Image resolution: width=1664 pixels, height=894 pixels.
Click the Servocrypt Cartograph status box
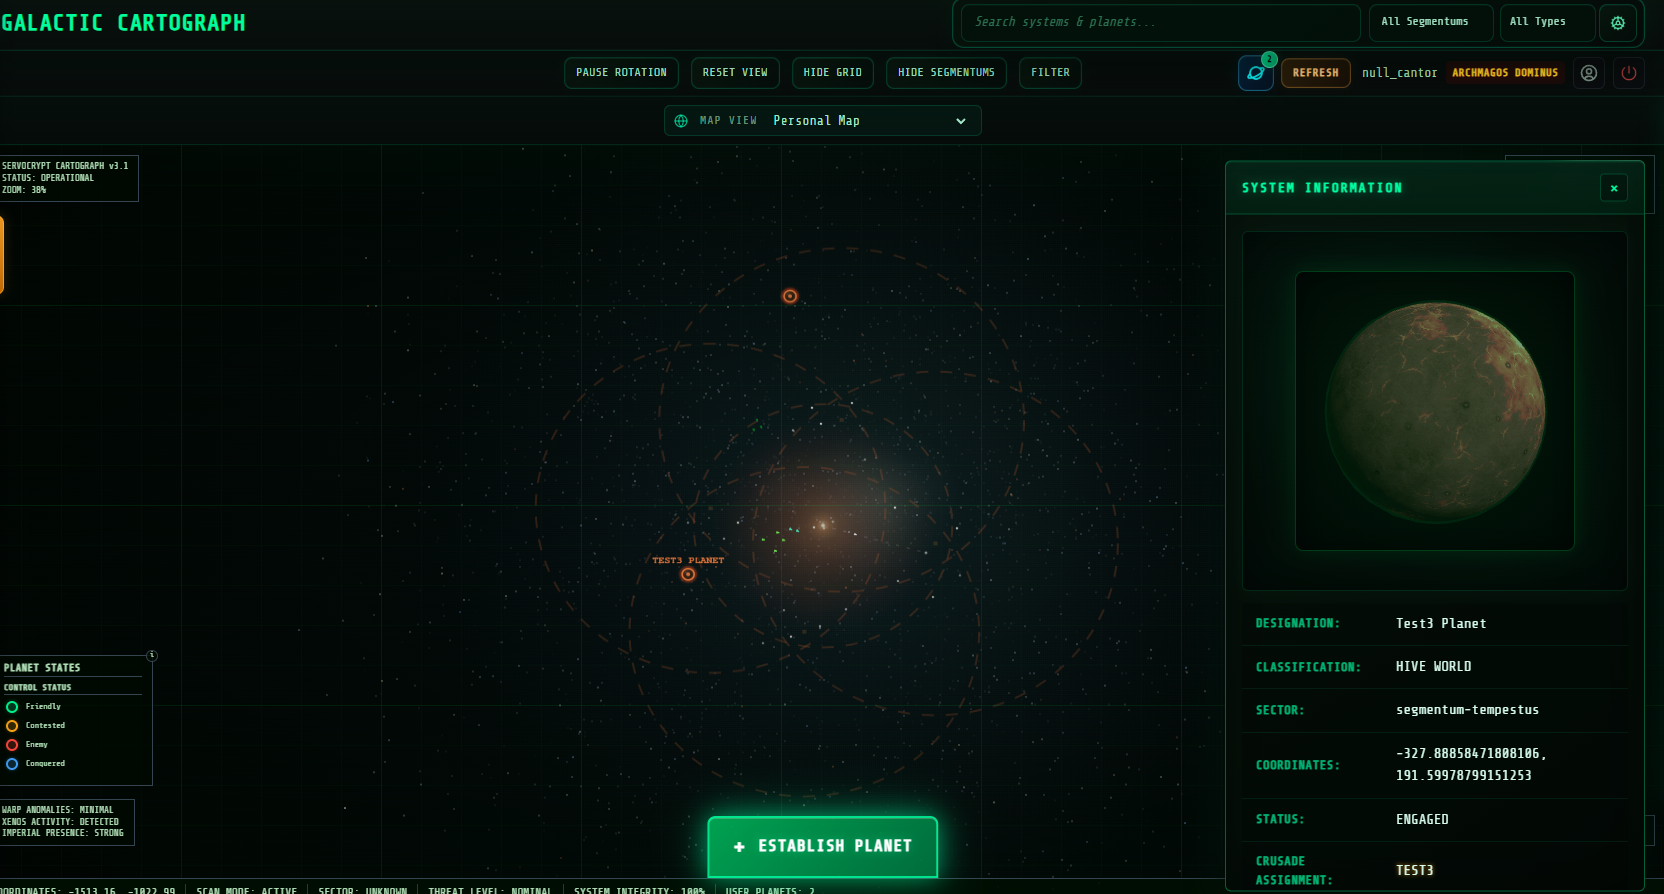pos(68,178)
